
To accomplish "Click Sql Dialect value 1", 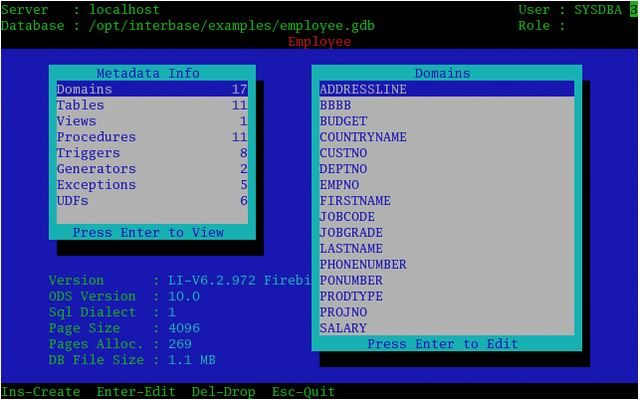I will [x=172, y=312].
